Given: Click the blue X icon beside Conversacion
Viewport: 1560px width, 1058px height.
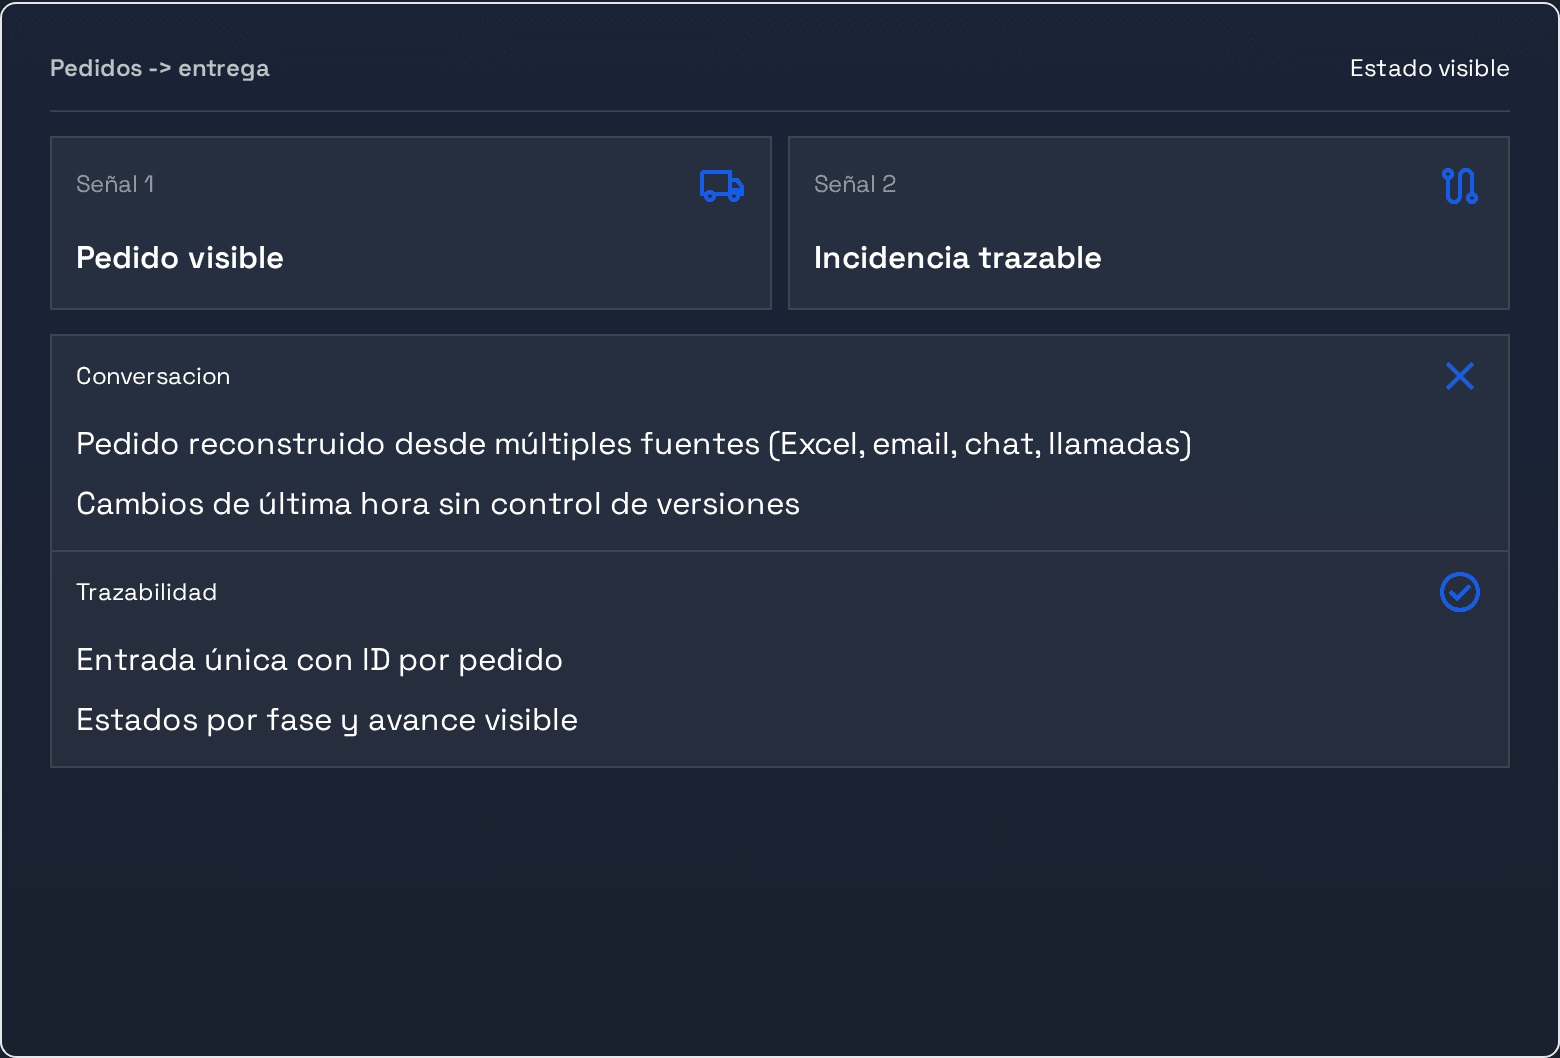Looking at the screenshot, I should pos(1460,376).
